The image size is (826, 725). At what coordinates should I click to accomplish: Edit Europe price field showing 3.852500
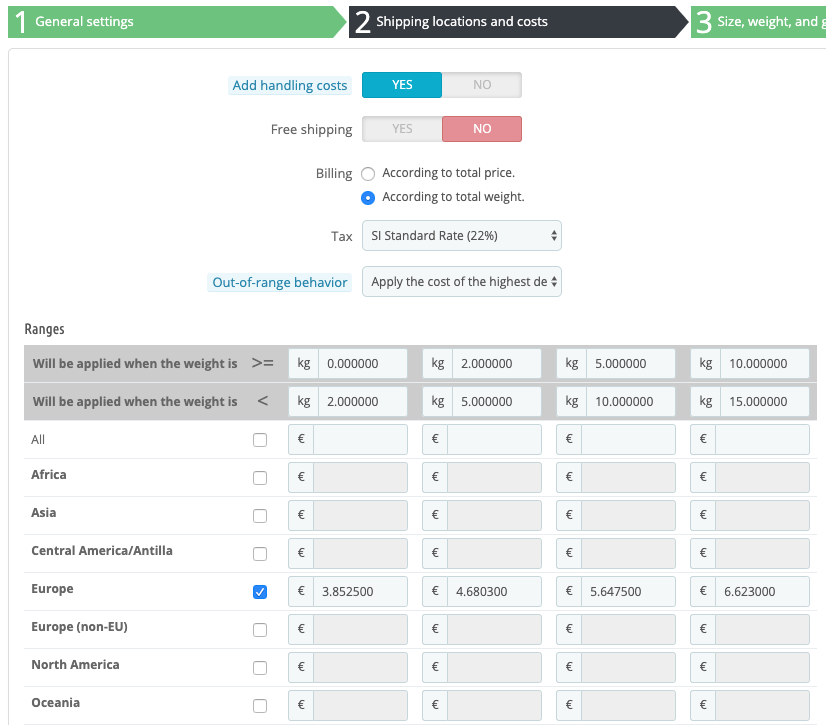tap(360, 591)
